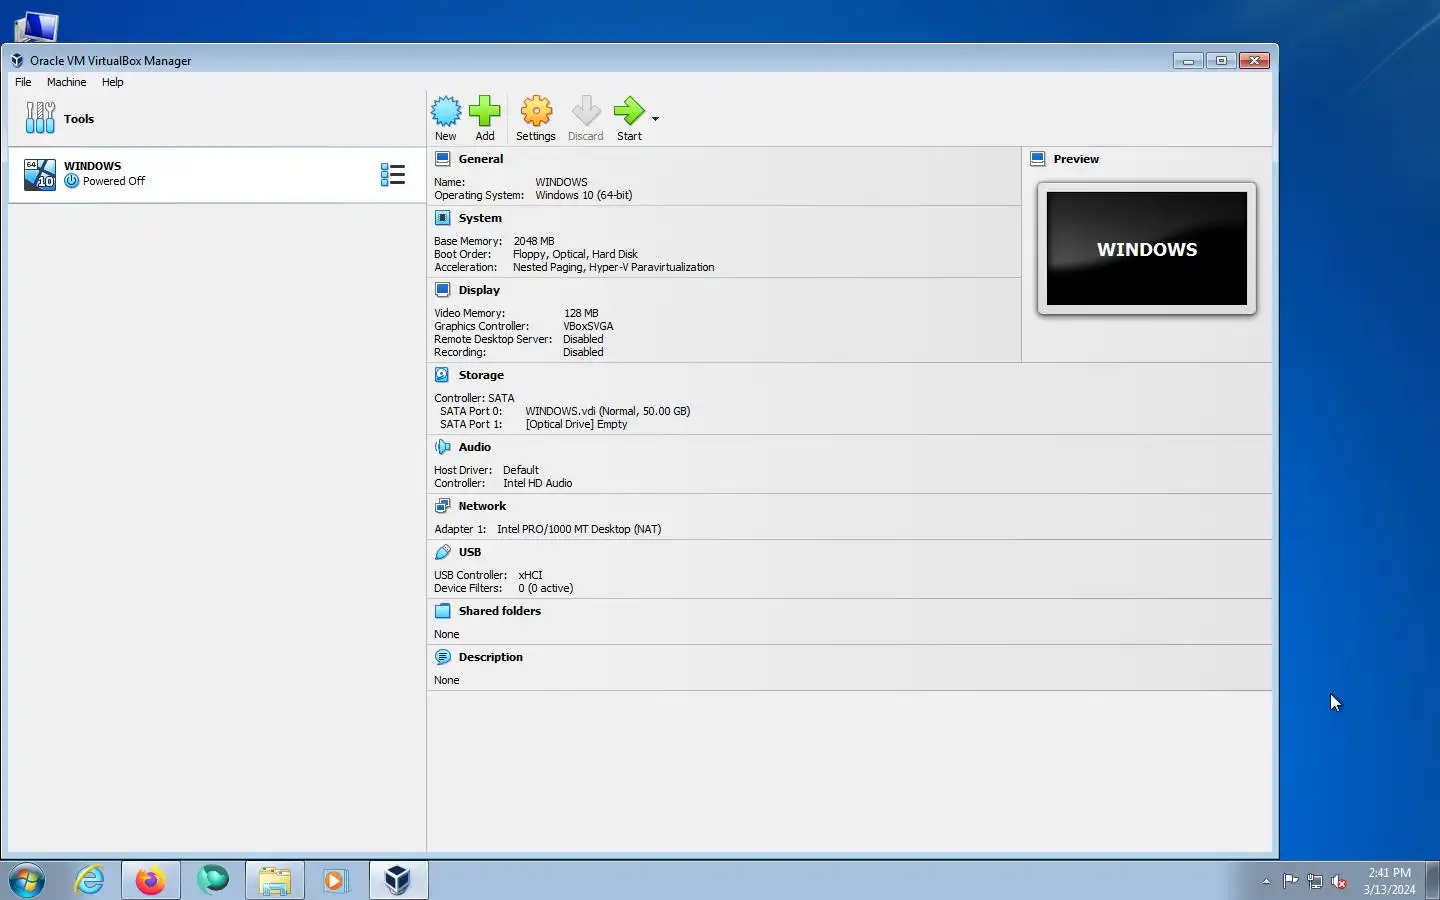Click the WINDOWS.vdi hard disk entry
The image size is (1440, 900).
[608, 410]
